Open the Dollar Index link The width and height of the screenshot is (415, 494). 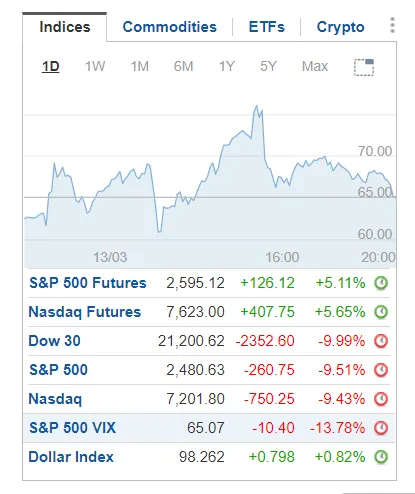(71, 457)
